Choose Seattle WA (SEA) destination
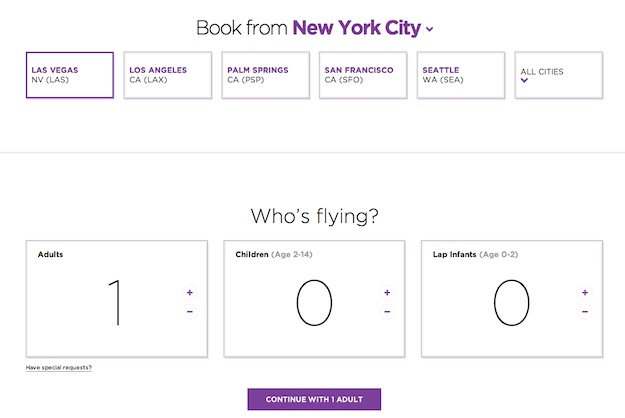The image size is (625, 418). (x=461, y=75)
